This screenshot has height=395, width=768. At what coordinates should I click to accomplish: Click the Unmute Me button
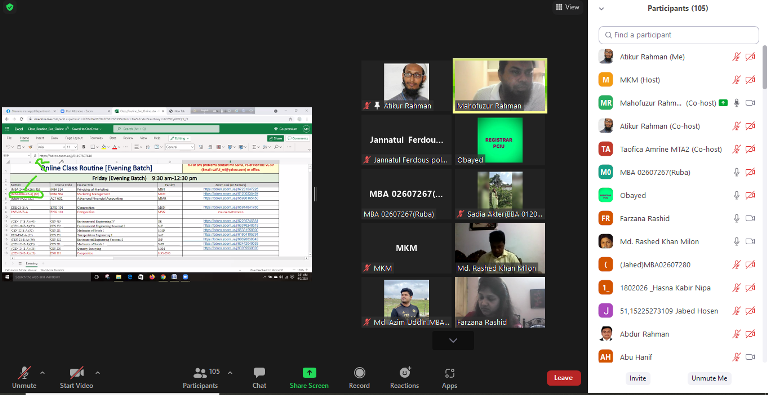point(709,378)
